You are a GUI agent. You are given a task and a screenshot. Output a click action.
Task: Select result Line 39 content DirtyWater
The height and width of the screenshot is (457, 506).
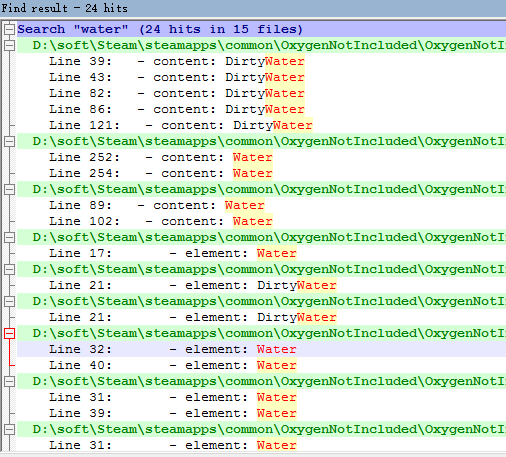pyautogui.click(x=261, y=61)
